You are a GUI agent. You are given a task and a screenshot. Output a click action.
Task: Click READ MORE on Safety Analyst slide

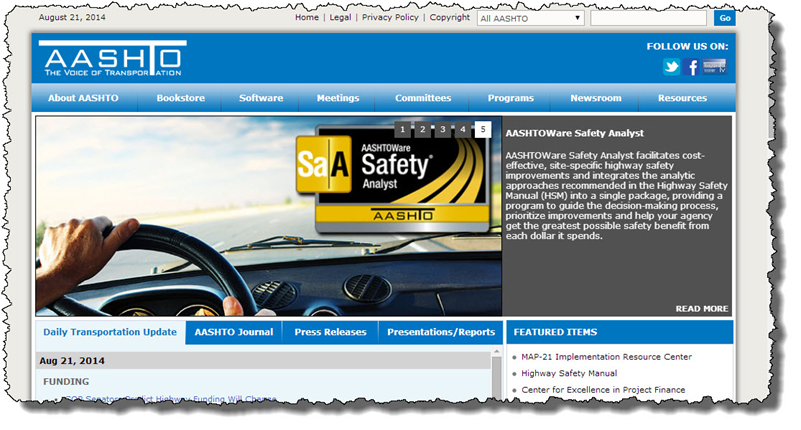(702, 309)
